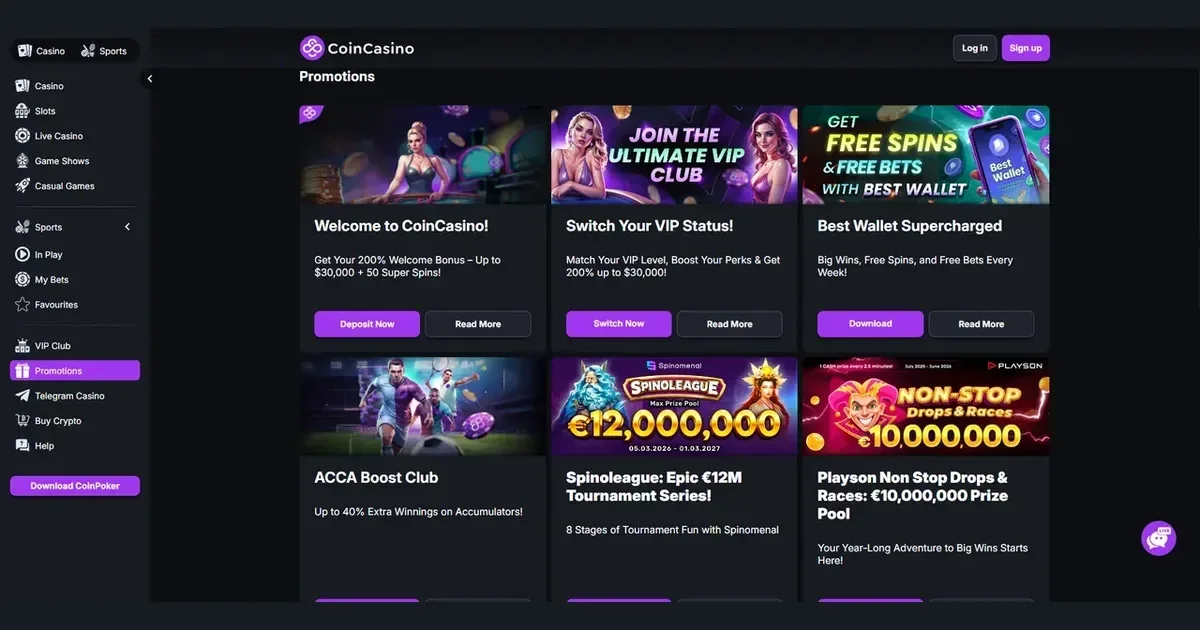This screenshot has width=1200, height=630.
Task: Open the Spinoleague €12,000,000 banner
Action: click(x=674, y=407)
